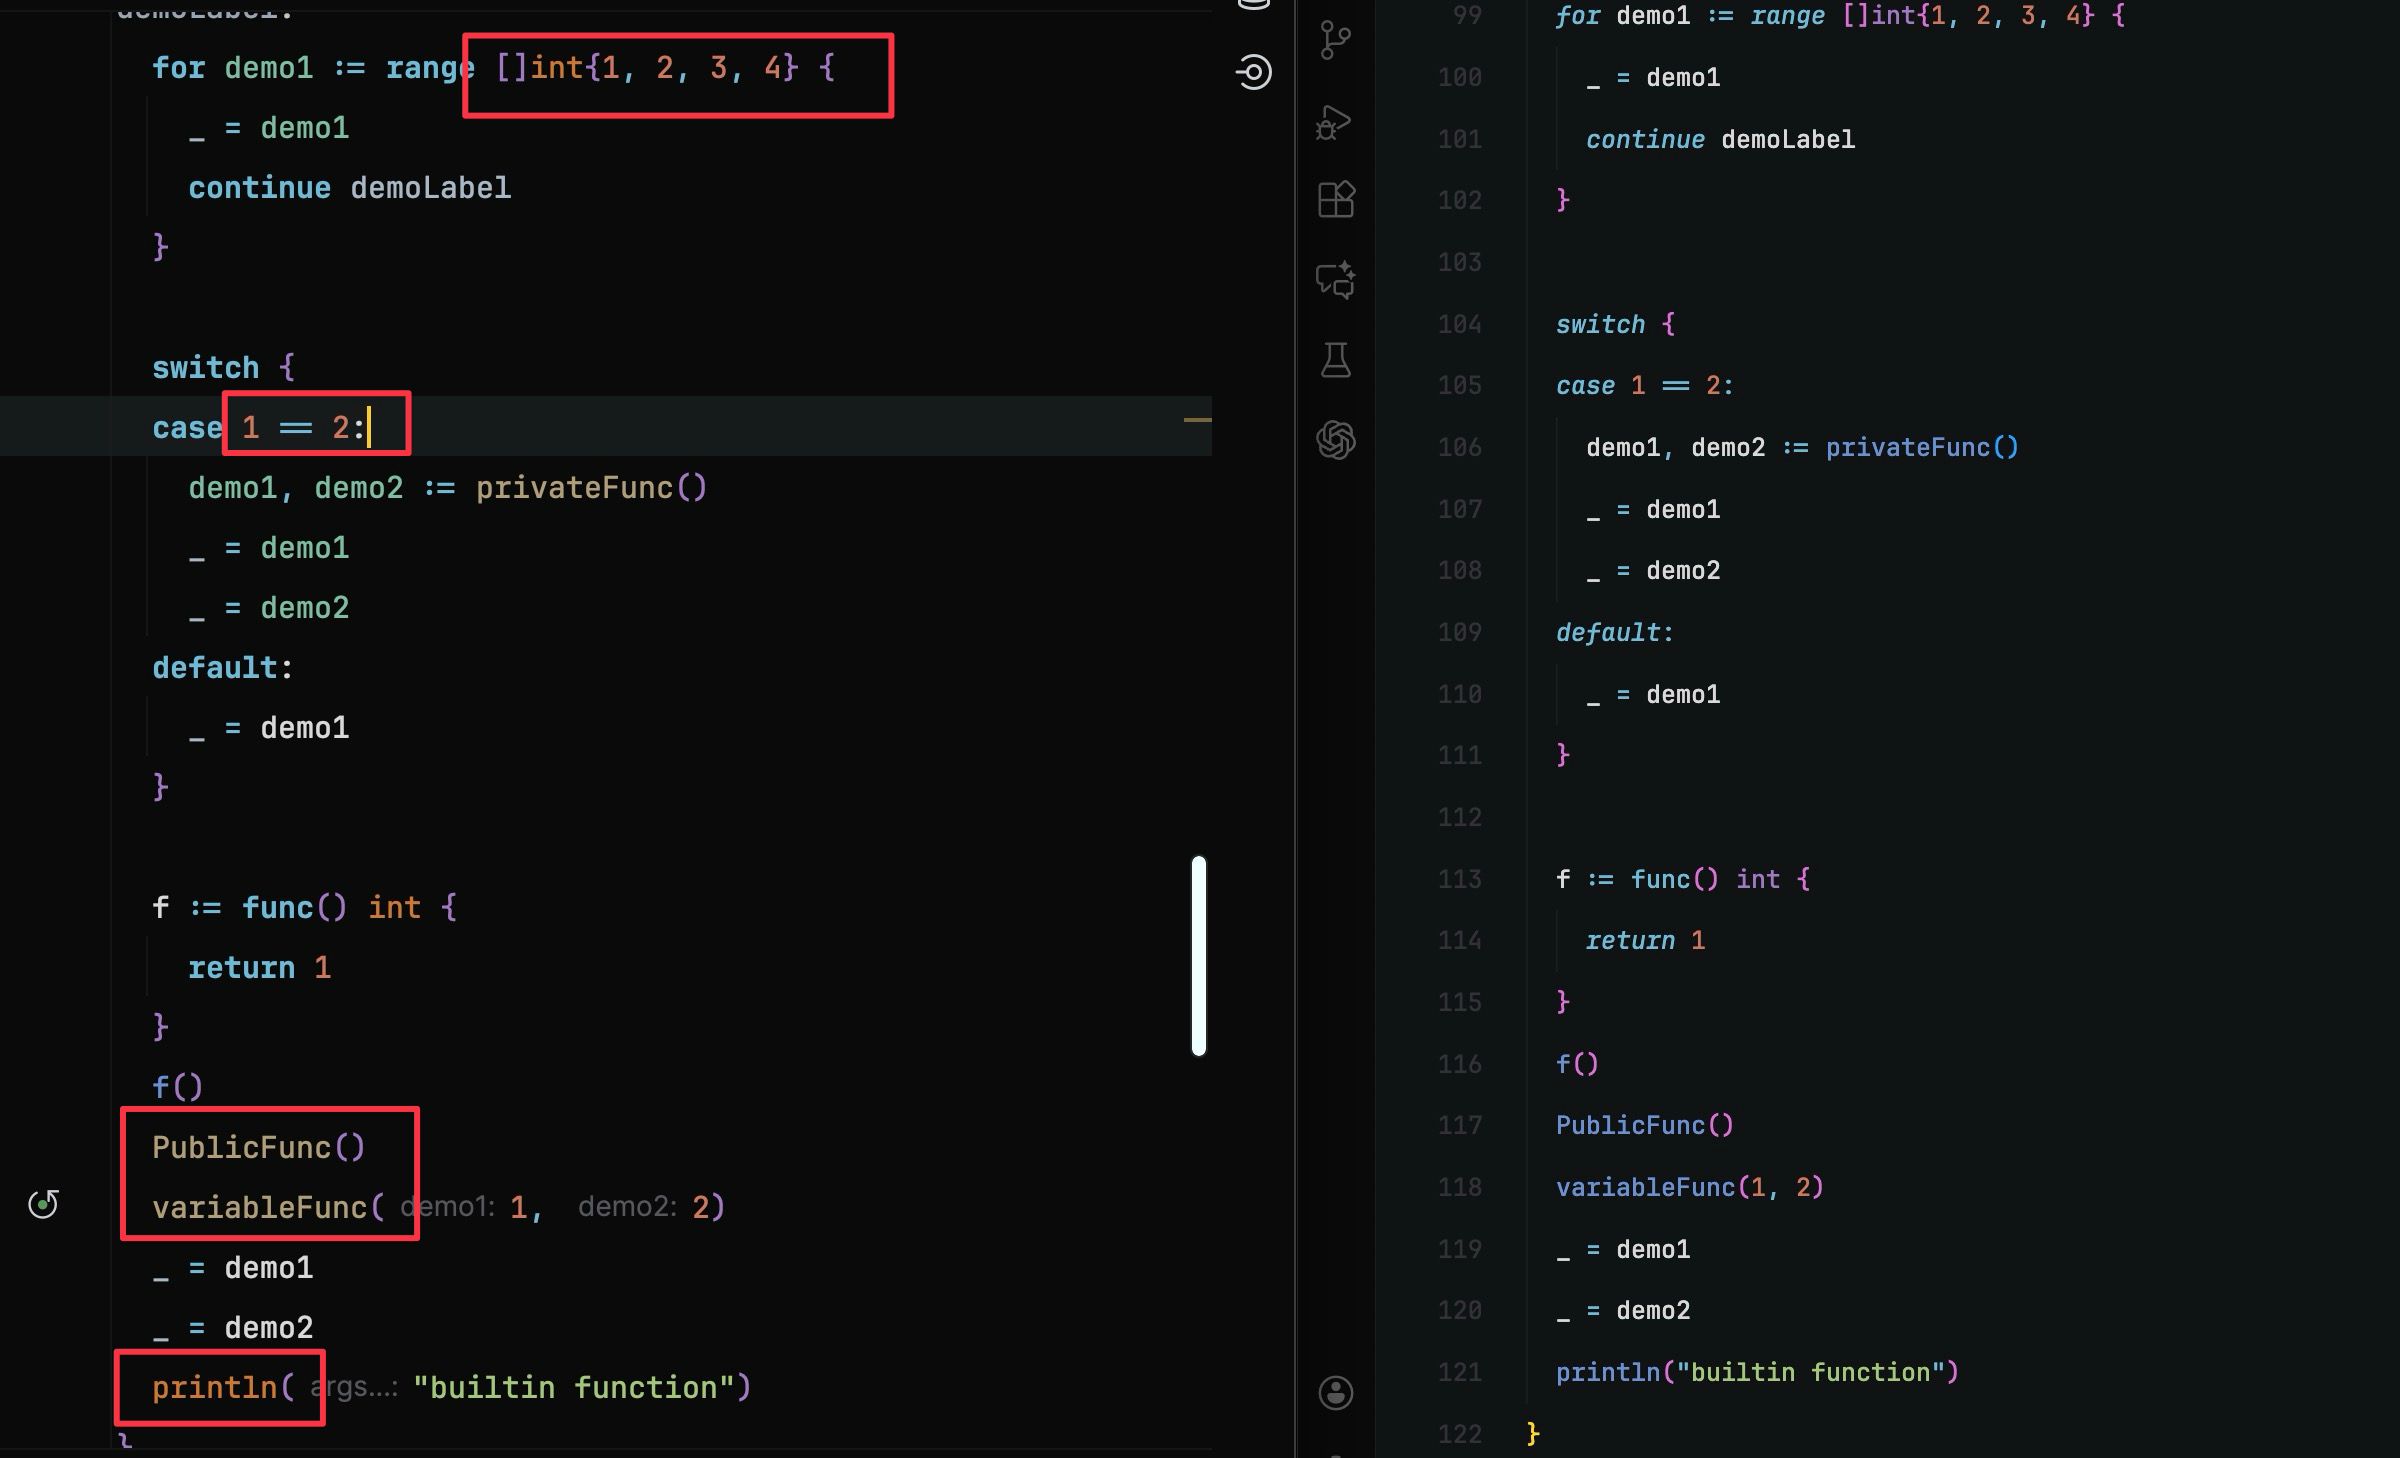Click the GoLand editor vertical scrollbar thumb

[x=1199, y=955]
